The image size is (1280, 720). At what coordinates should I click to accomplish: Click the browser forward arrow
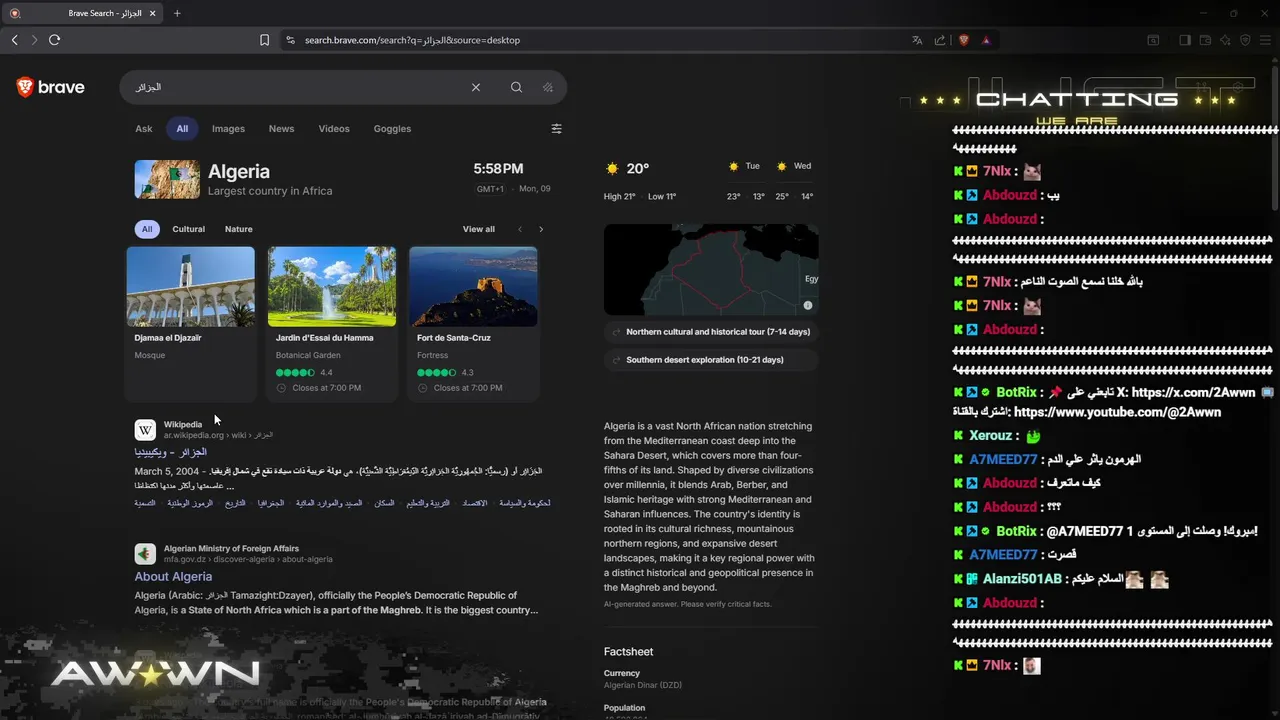tap(34, 40)
